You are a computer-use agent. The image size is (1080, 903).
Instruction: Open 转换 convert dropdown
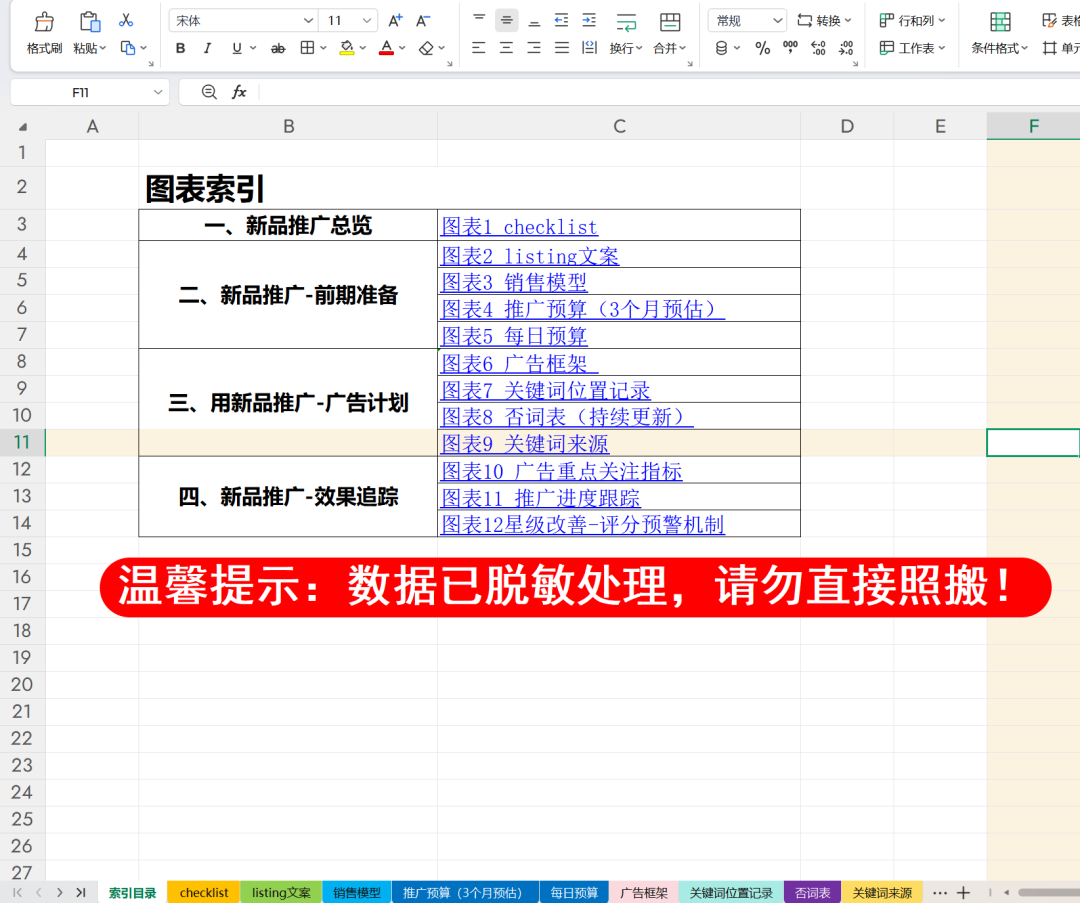[824, 21]
